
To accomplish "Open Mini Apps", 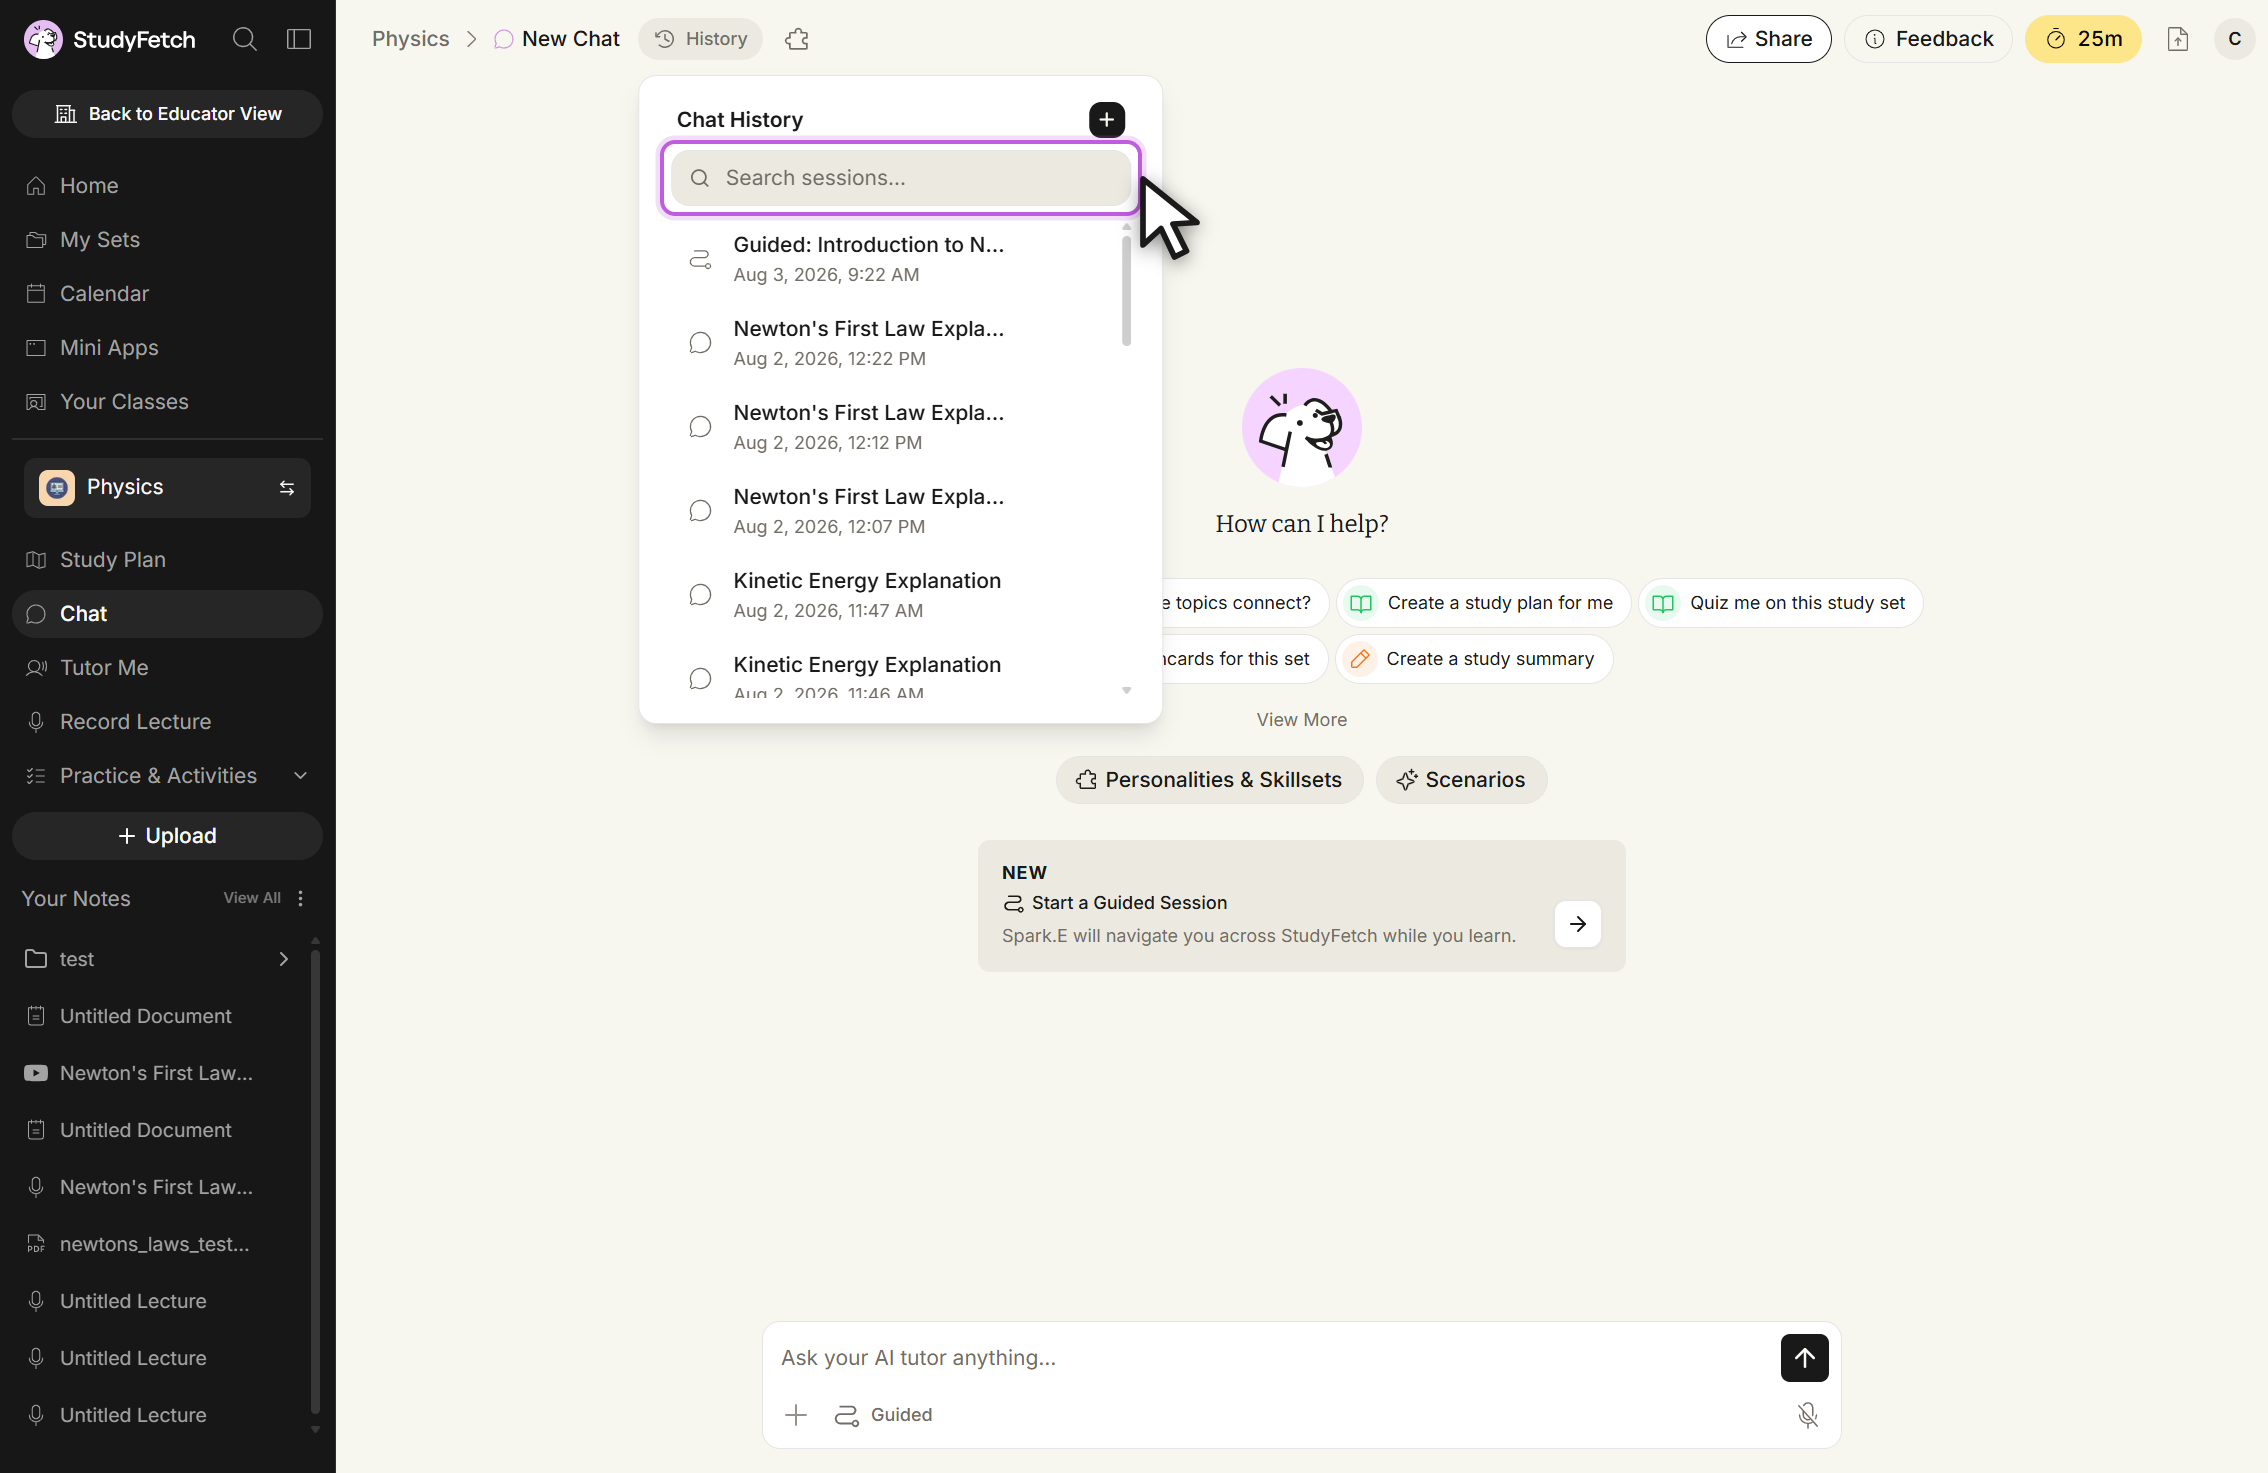I will point(168,348).
